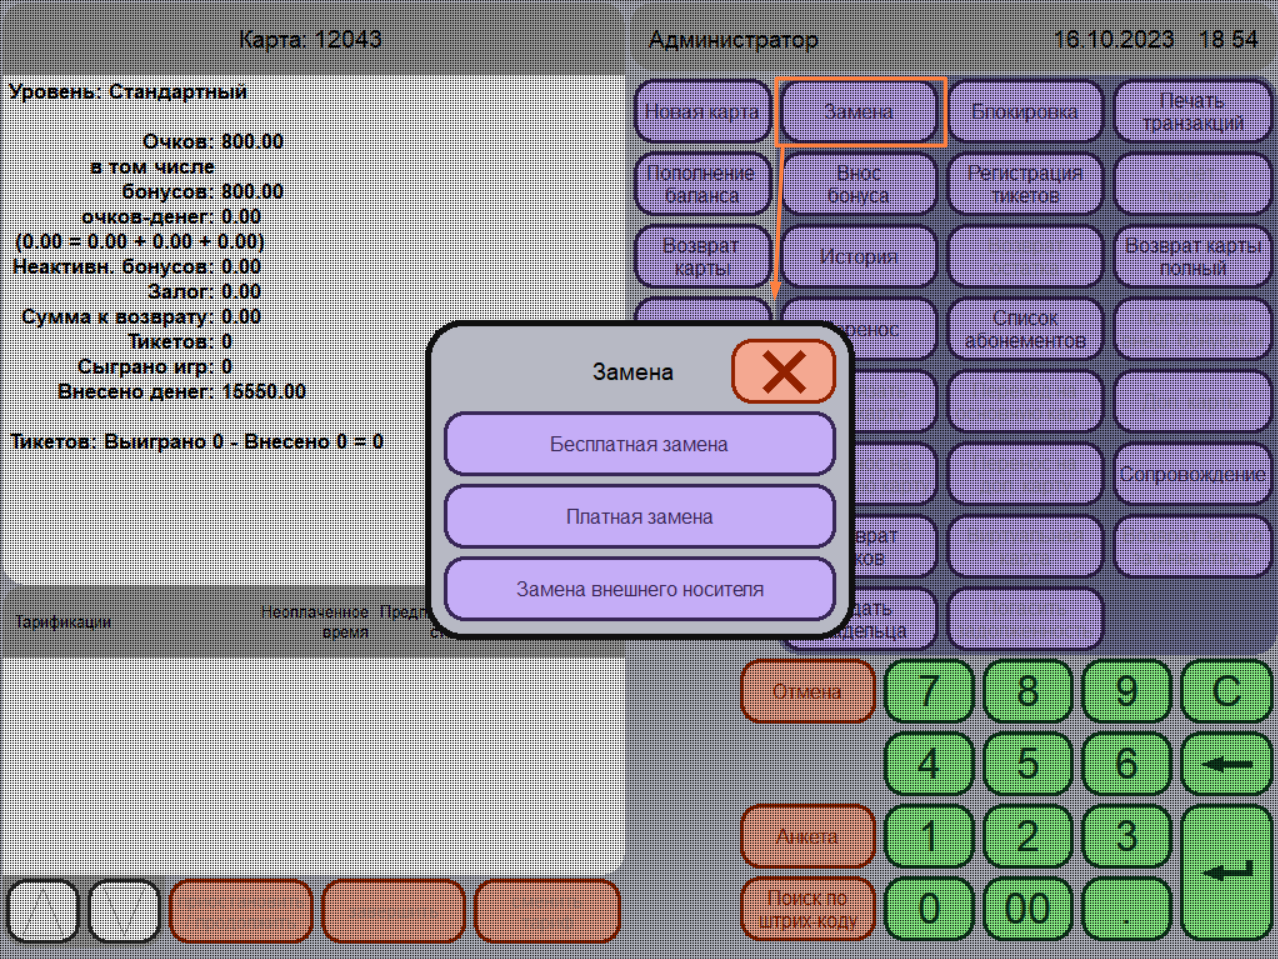Tap keypad digit 1
The width and height of the screenshot is (1278, 959).
930,836
